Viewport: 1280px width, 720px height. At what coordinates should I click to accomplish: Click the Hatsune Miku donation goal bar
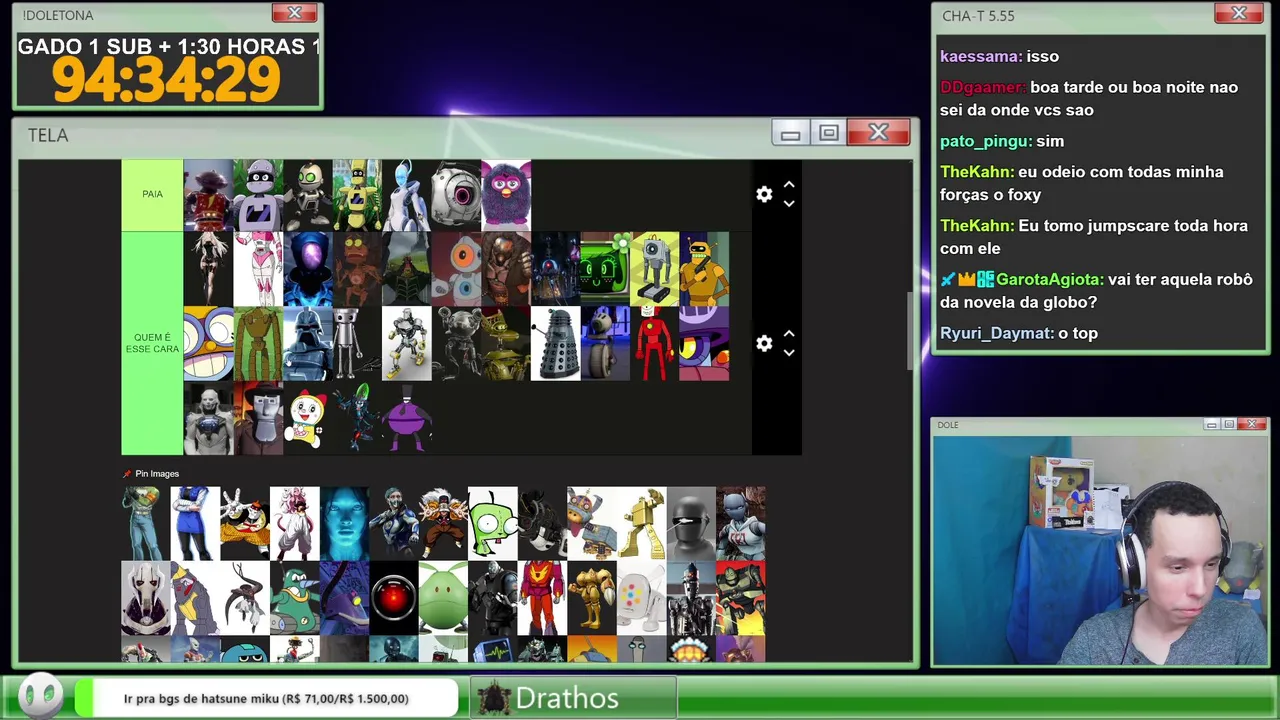tap(266, 698)
